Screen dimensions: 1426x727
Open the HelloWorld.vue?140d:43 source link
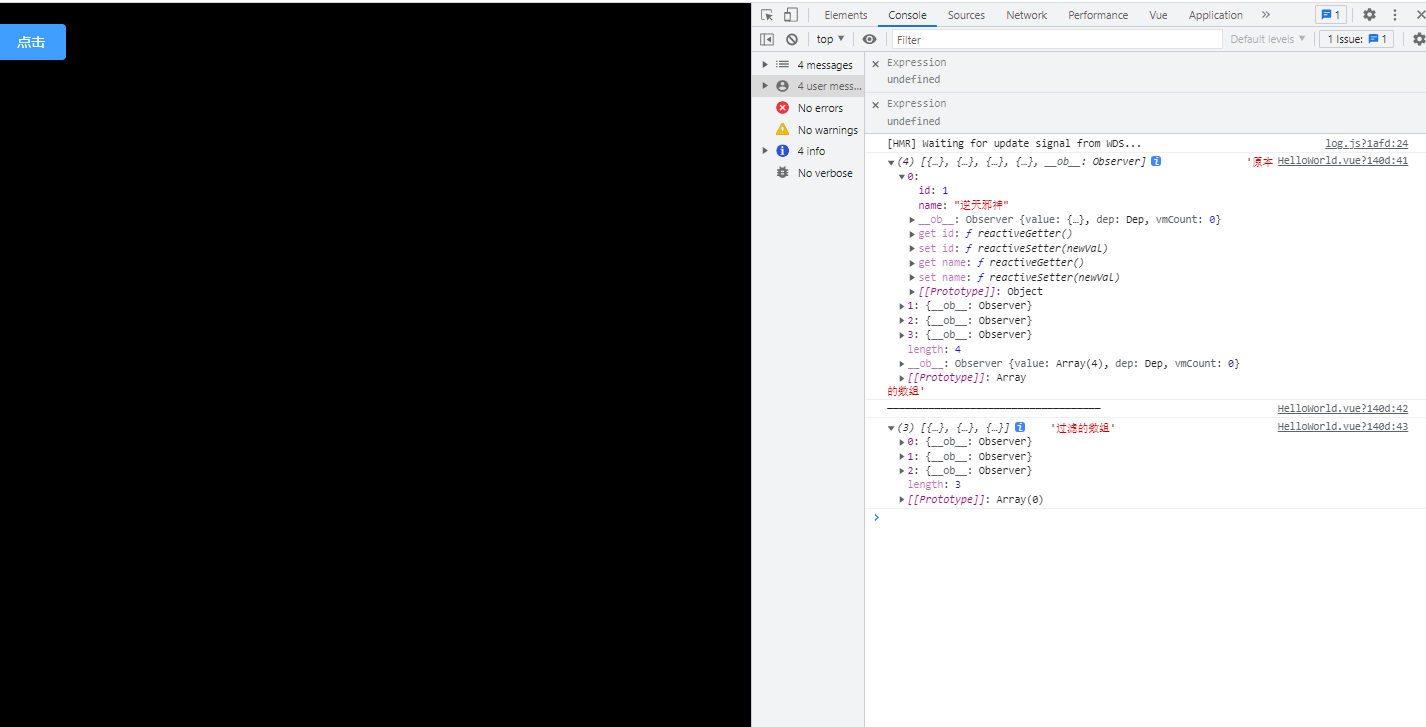coord(1342,427)
